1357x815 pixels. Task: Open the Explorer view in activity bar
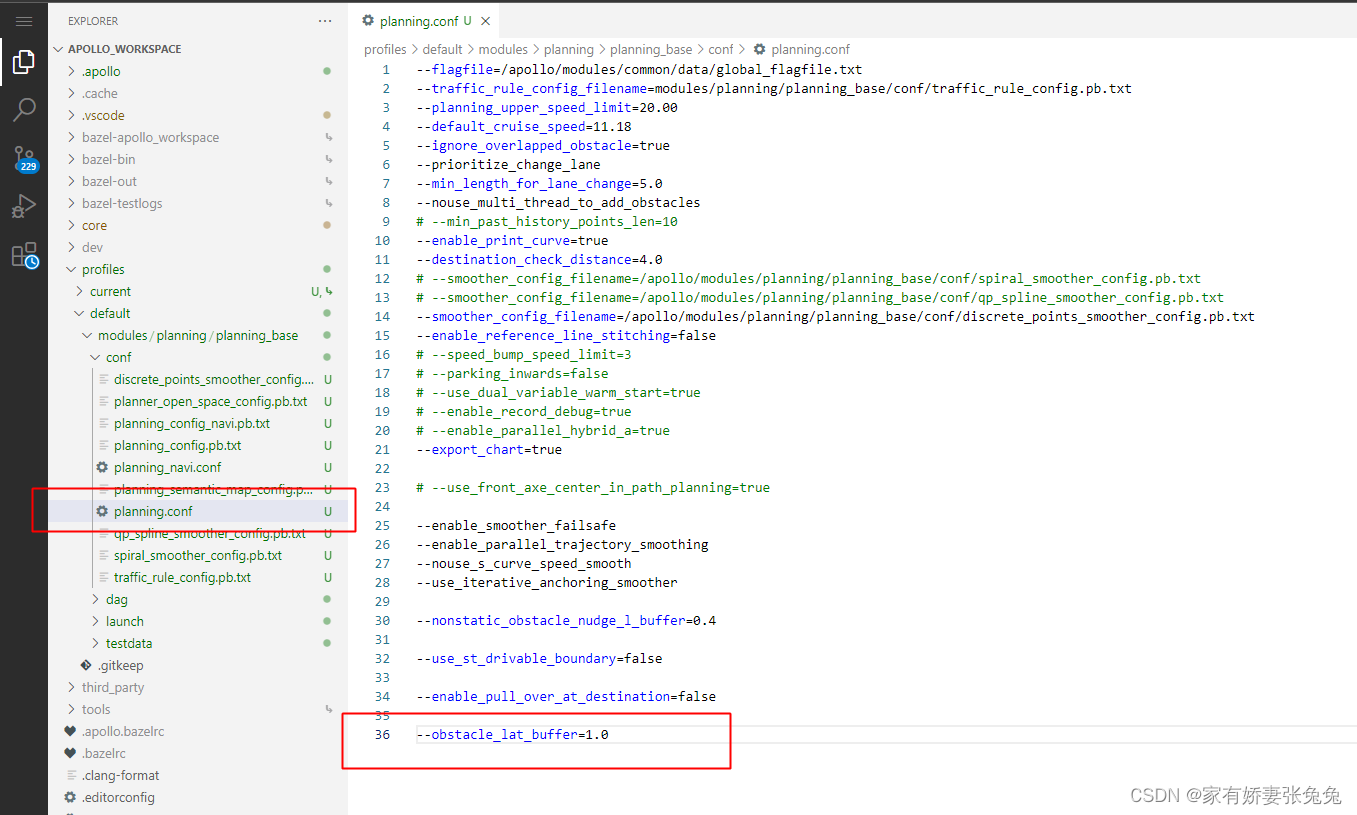click(x=24, y=63)
